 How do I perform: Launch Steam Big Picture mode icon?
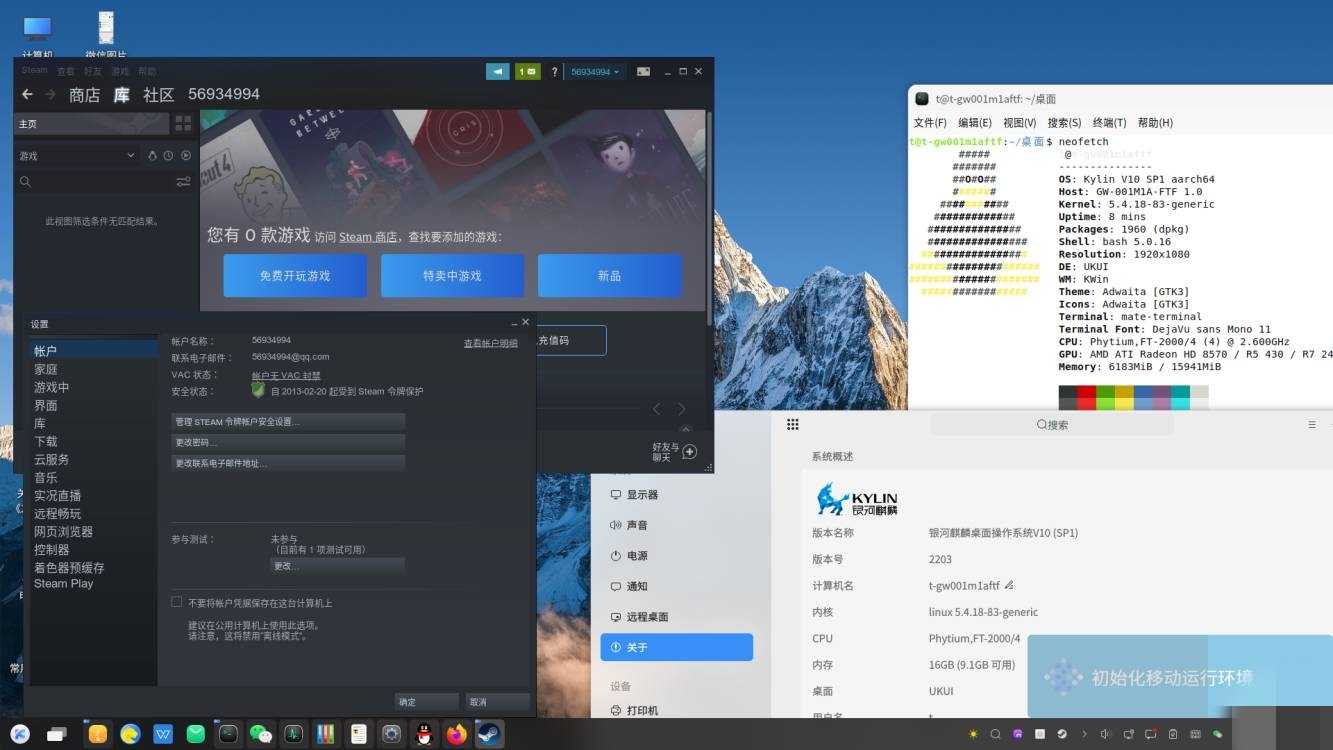[x=643, y=72]
